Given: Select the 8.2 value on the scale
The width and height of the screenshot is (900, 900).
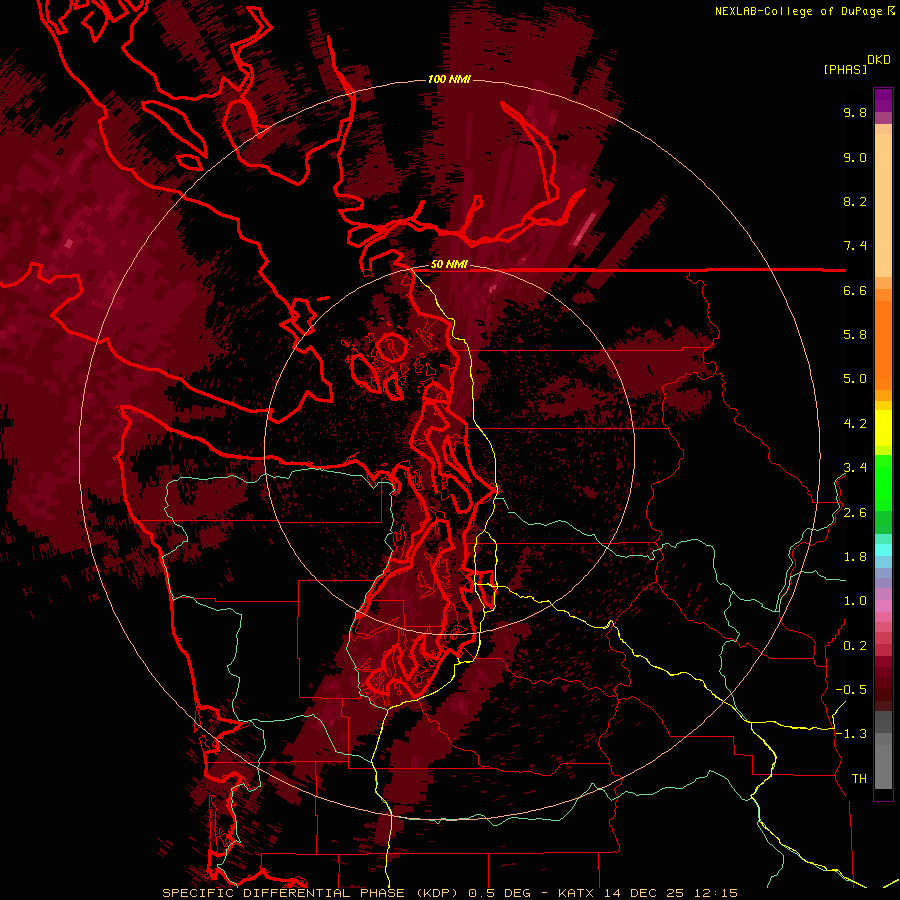Looking at the screenshot, I should tap(855, 201).
